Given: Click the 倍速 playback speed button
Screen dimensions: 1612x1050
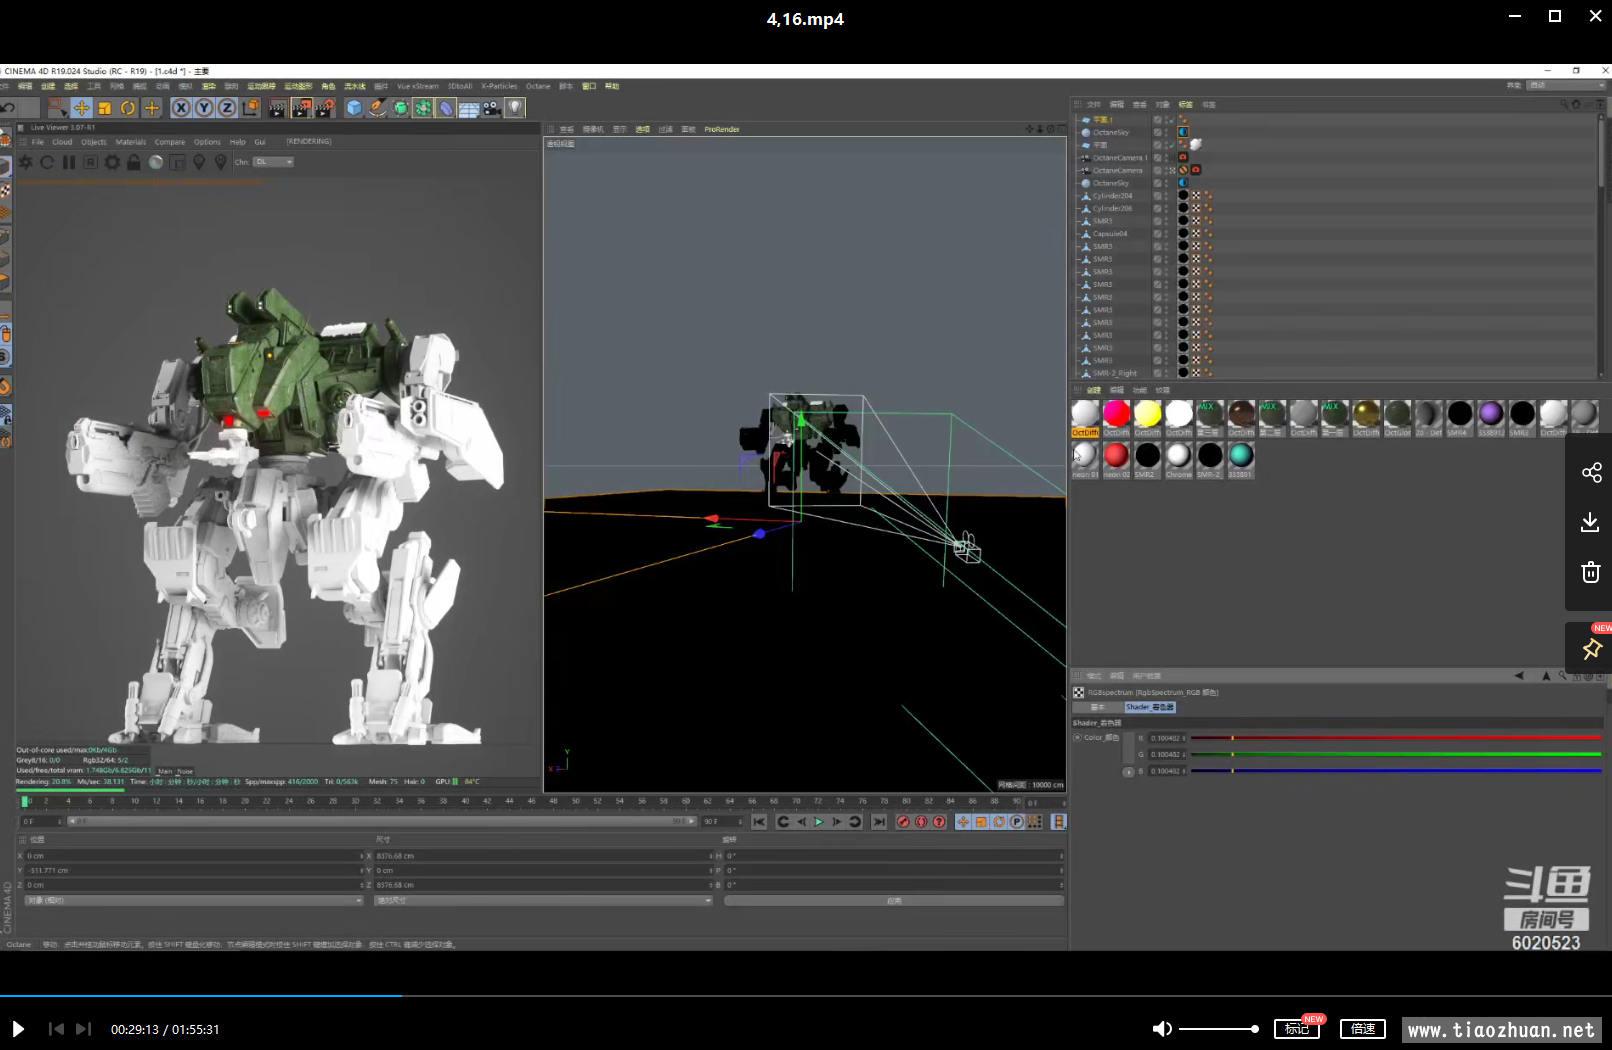Looking at the screenshot, I should tap(1363, 1028).
